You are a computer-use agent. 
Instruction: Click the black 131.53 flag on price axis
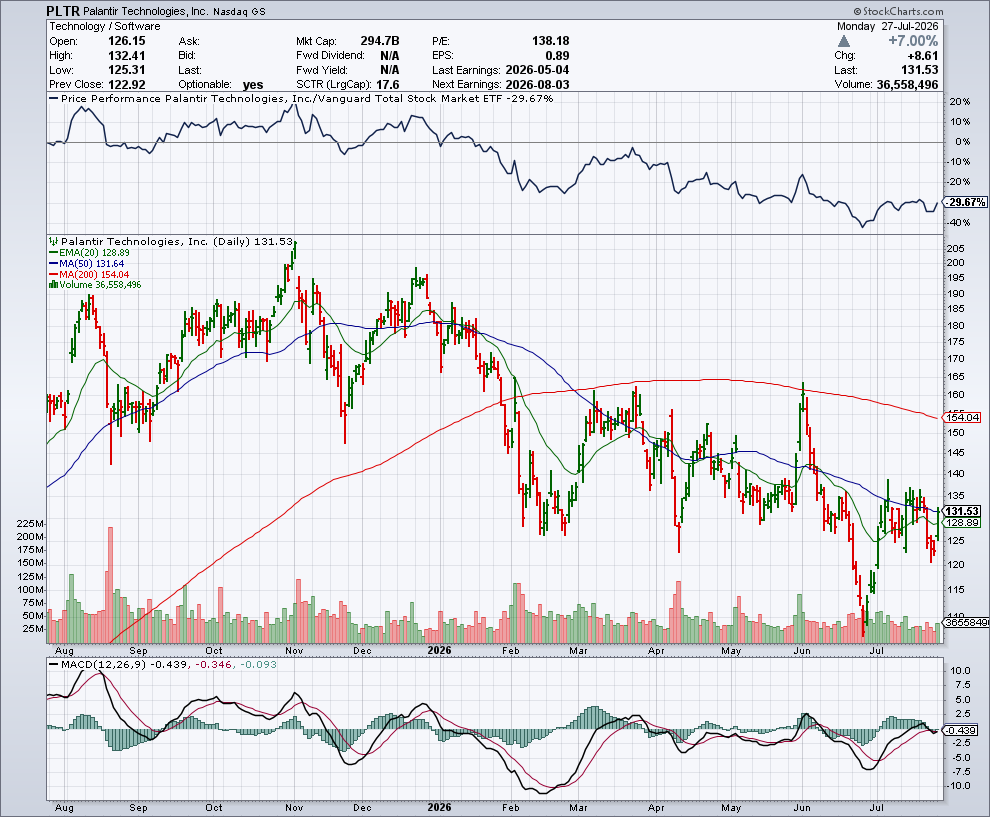(x=963, y=511)
